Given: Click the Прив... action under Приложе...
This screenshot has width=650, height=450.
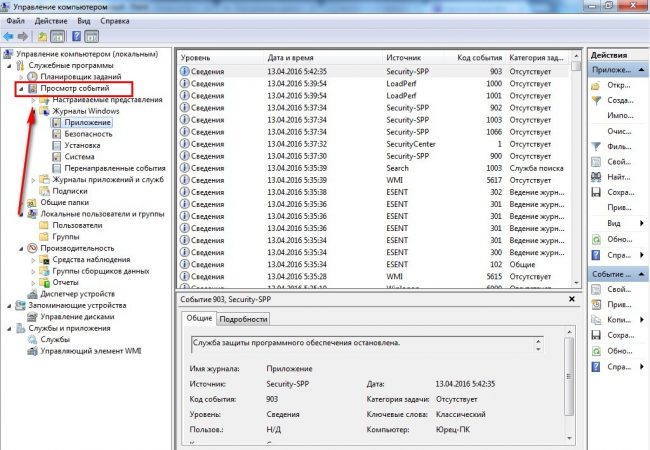Looking at the screenshot, I should pos(619,208).
